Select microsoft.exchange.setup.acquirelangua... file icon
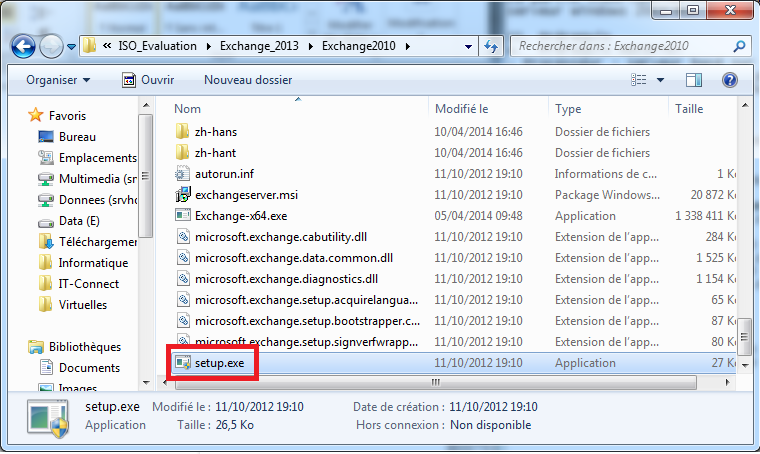 pyautogui.click(x=183, y=299)
